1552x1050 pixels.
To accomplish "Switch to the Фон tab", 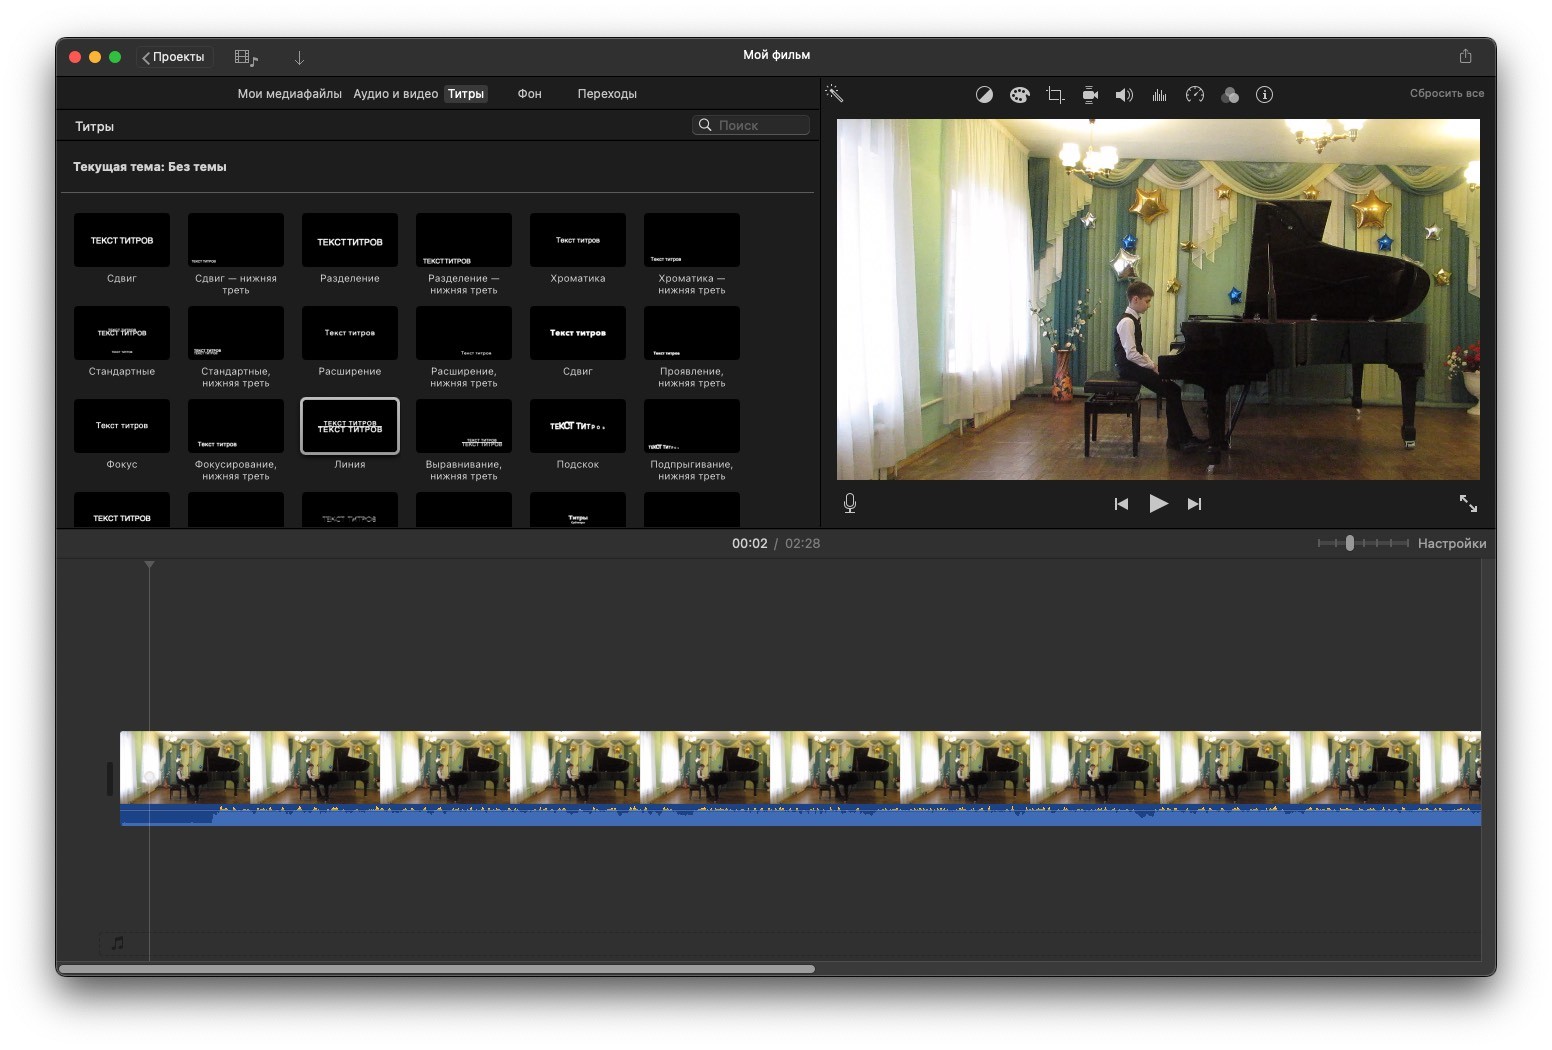I will coord(529,94).
